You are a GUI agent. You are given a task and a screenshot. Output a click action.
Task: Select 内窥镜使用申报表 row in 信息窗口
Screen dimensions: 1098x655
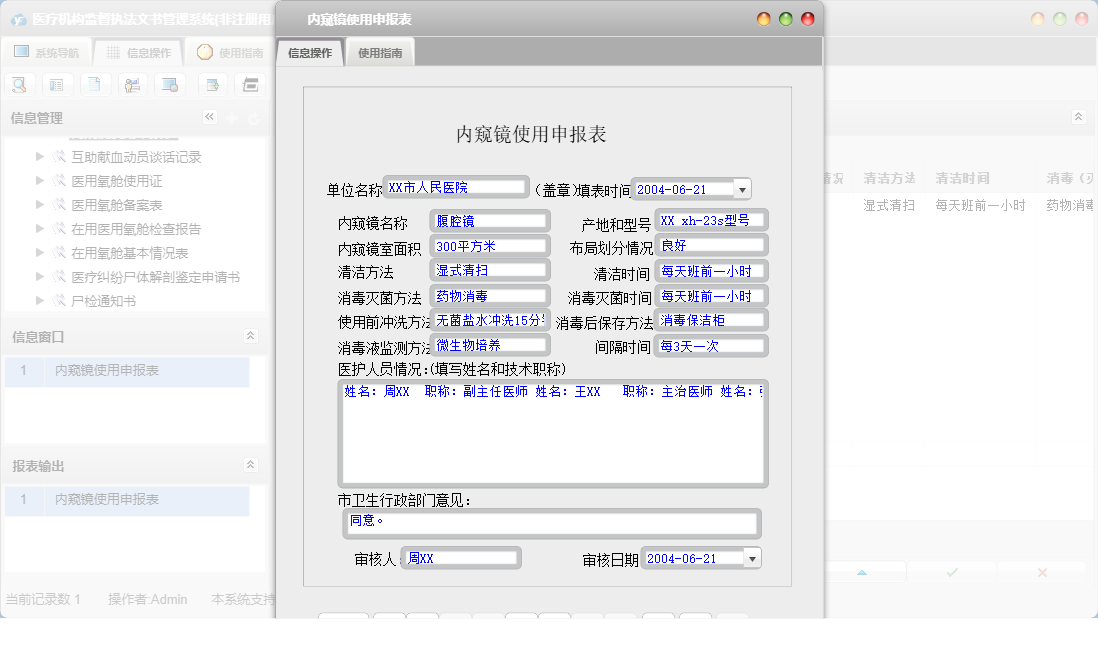127,371
